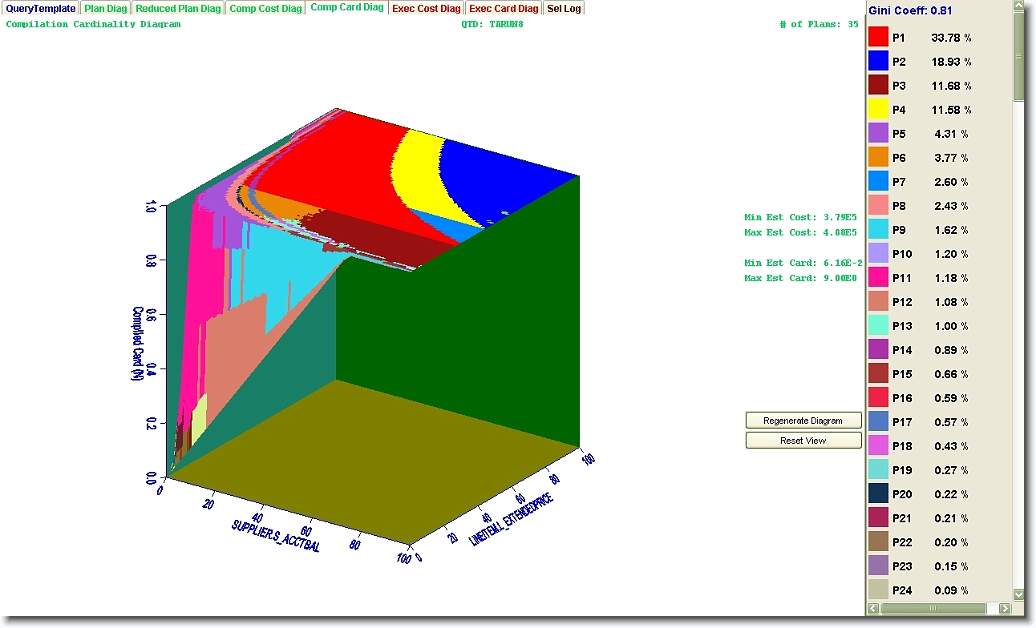Click the Regenerate Diagram button
Screen dimensions: 1036x628
tap(803, 420)
